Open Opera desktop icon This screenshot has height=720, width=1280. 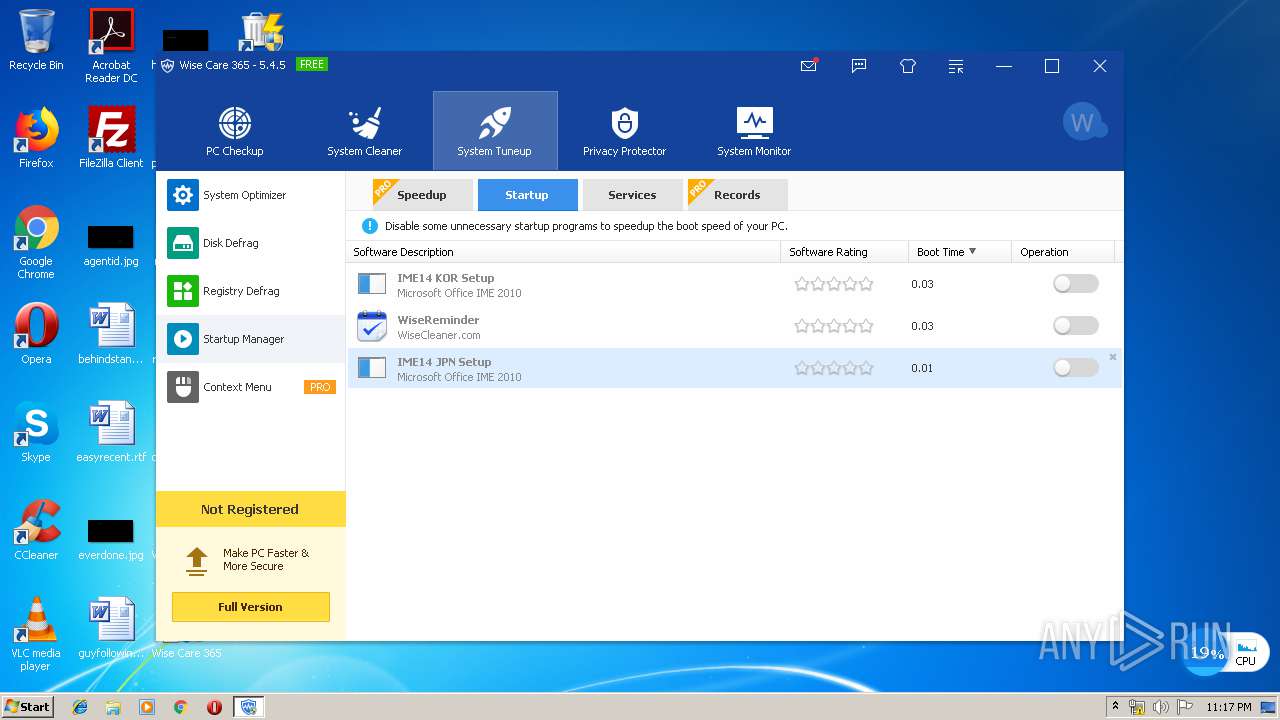click(x=36, y=334)
